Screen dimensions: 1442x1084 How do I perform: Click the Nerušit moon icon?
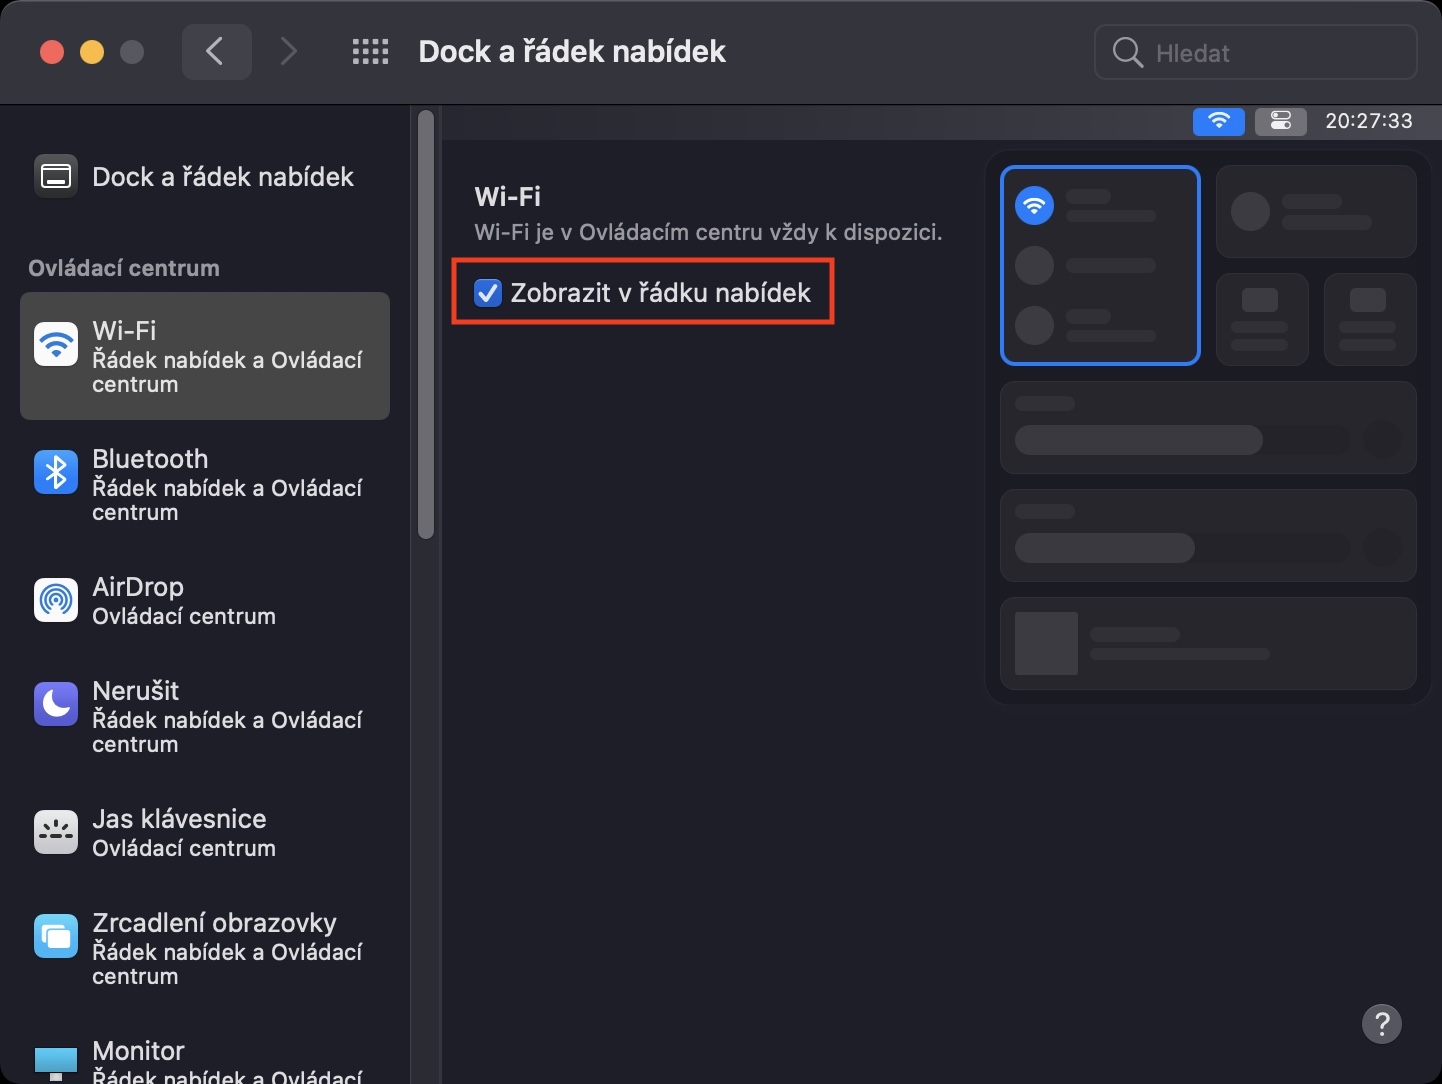pos(56,704)
